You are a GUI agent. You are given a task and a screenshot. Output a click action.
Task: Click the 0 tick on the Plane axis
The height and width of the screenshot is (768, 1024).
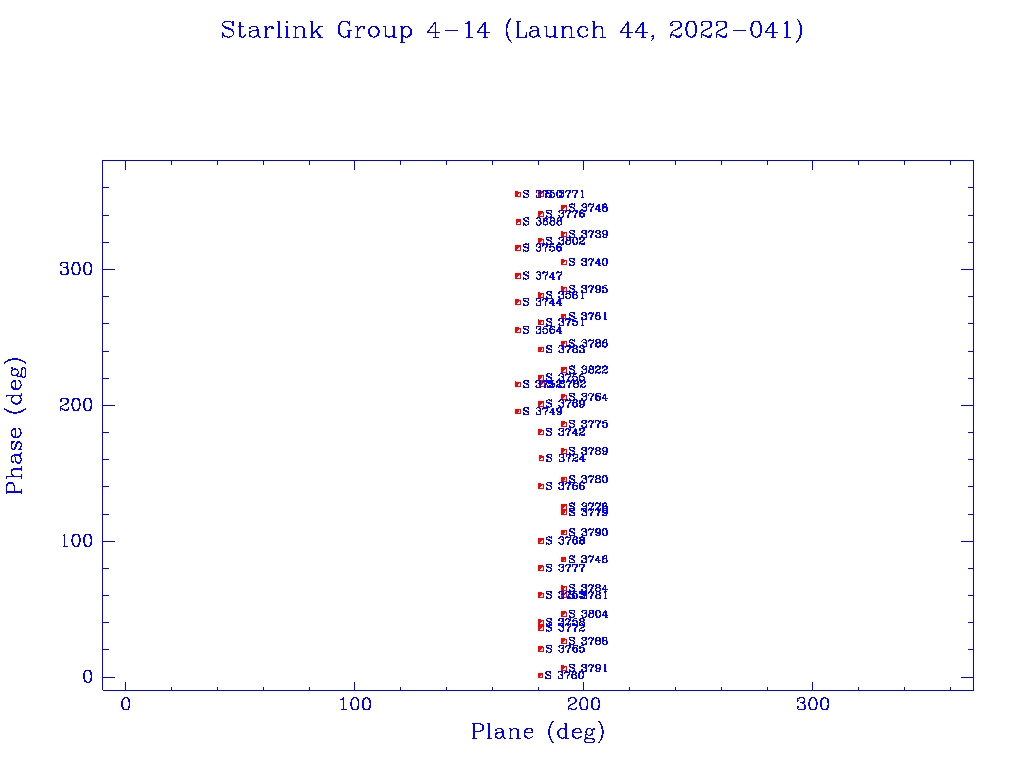pyautogui.click(x=125, y=704)
